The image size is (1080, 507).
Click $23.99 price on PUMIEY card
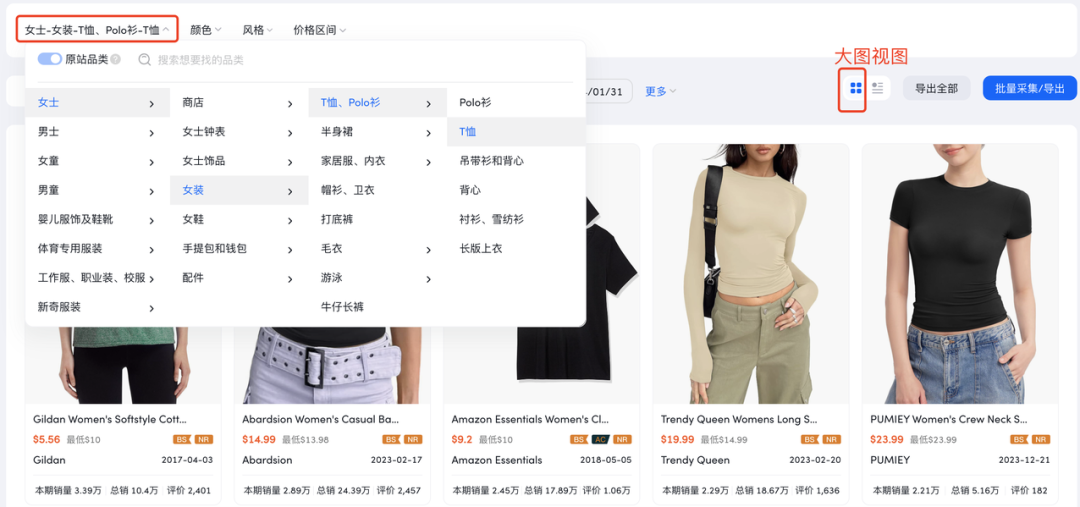pyautogui.click(x=887, y=439)
